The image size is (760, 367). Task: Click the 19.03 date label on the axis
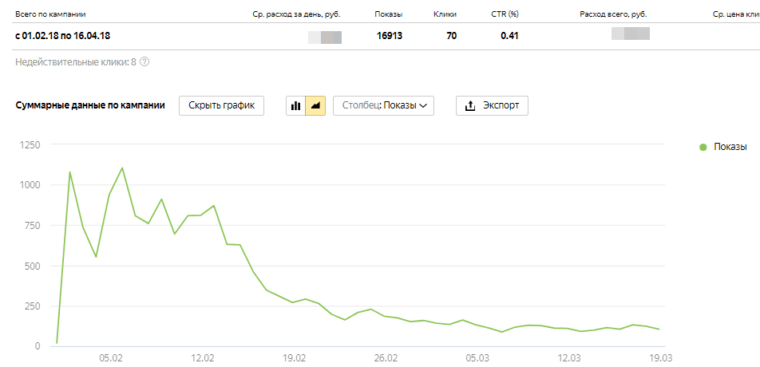point(662,358)
